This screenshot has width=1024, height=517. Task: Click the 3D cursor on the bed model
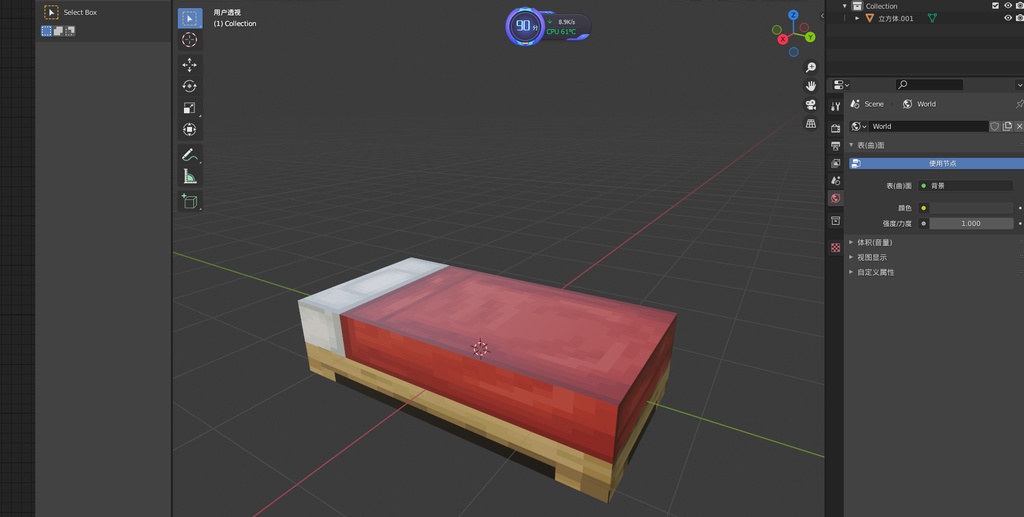(480, 349)
